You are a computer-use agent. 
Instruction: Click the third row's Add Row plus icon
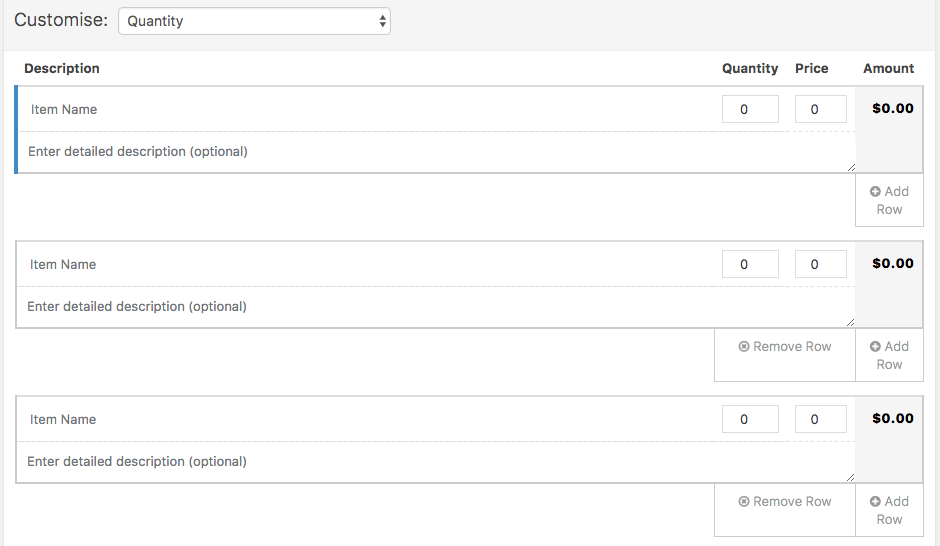[x=875, y=502]
